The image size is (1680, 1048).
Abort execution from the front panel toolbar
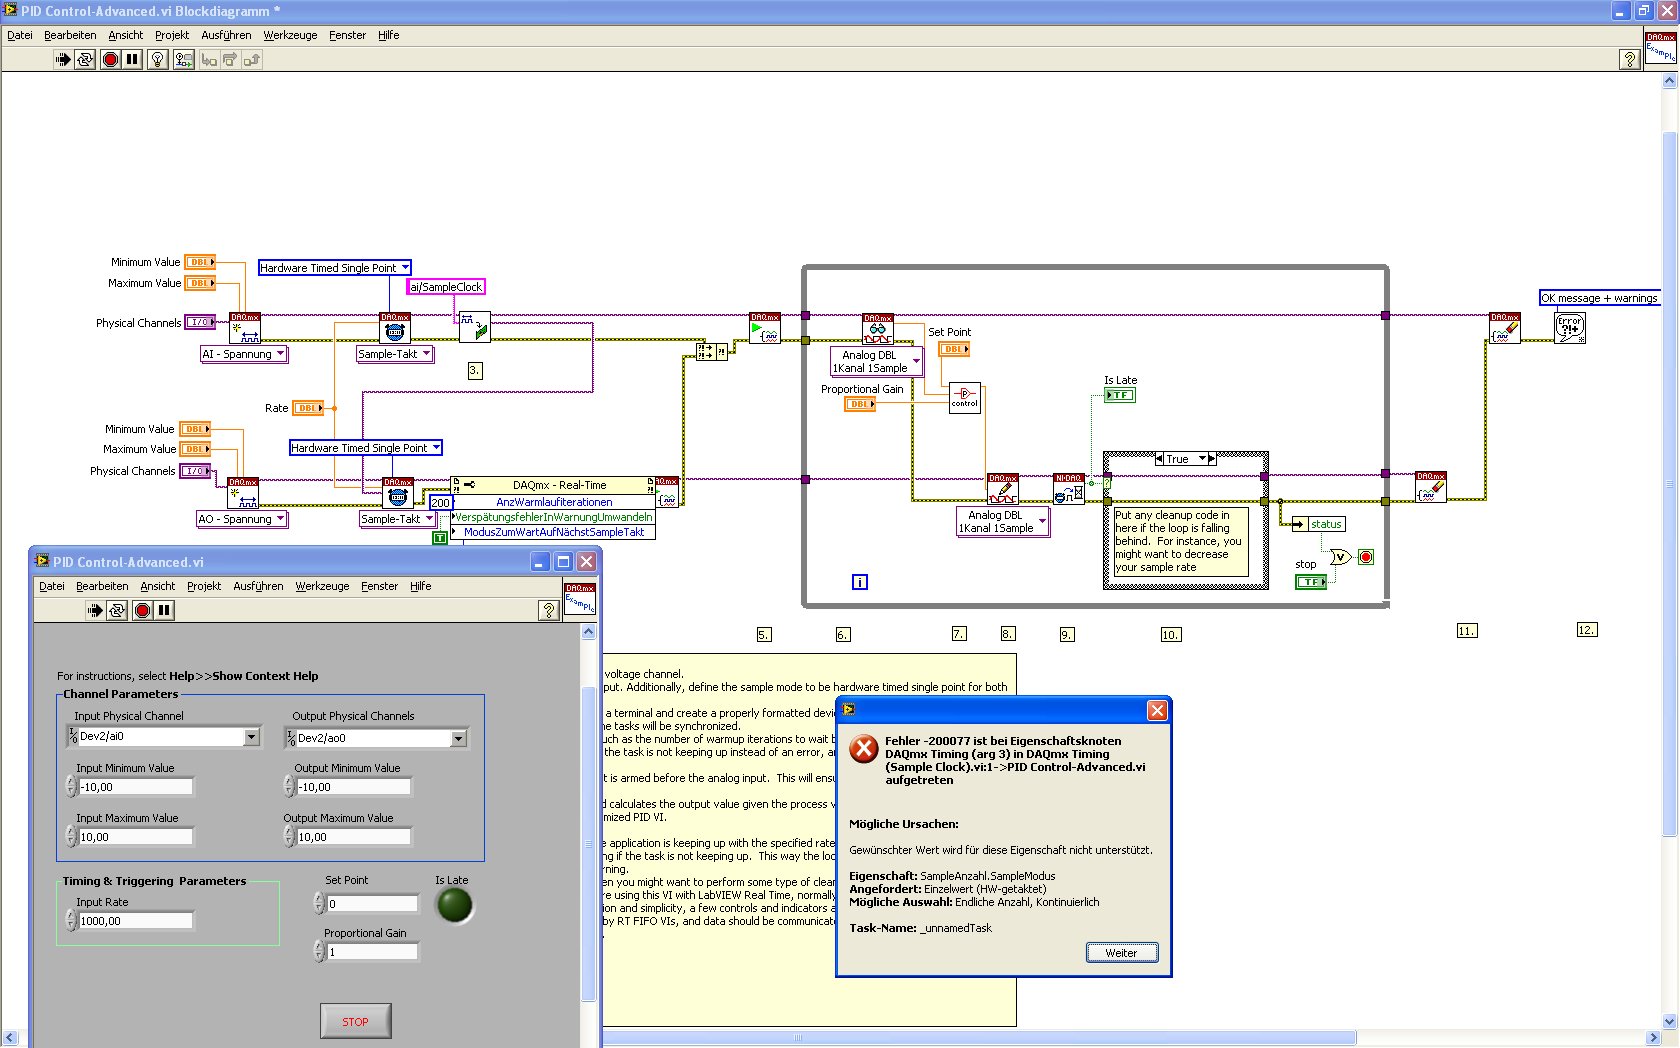click(142, 610)
